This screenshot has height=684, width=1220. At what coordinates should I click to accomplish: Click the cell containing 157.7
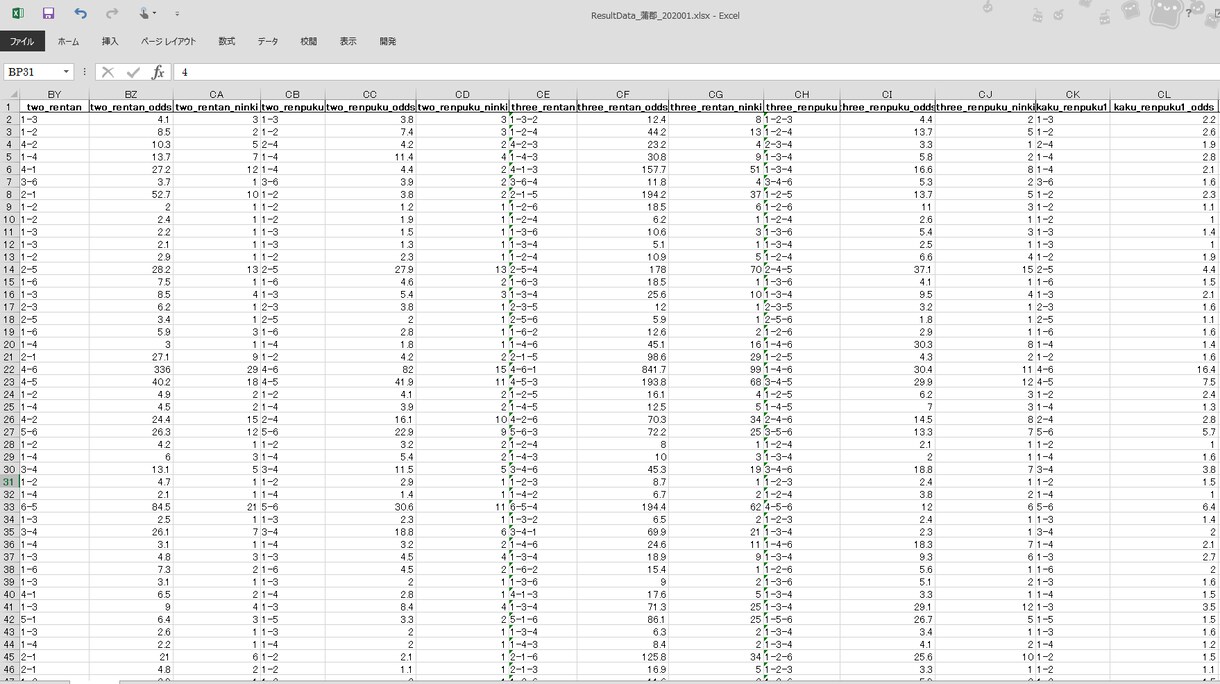click(x=623, y=170)
